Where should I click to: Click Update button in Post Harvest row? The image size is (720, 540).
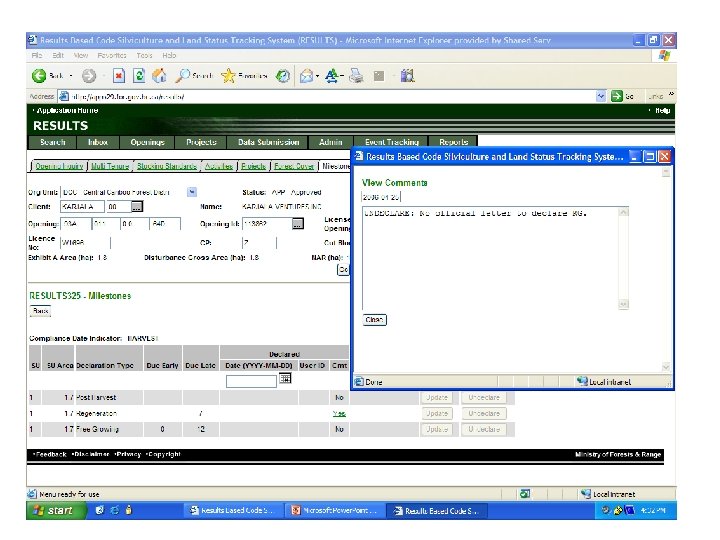point(437,398)
